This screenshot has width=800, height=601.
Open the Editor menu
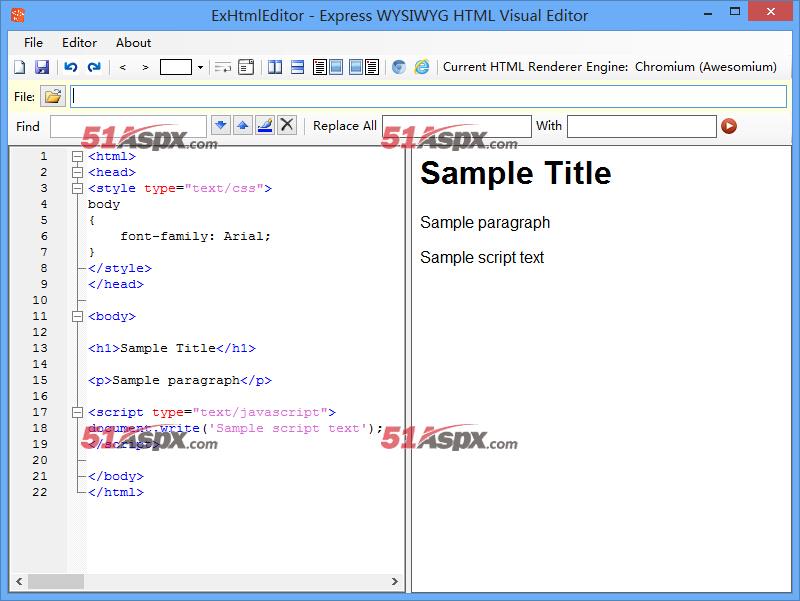click(x=79, y=43)
